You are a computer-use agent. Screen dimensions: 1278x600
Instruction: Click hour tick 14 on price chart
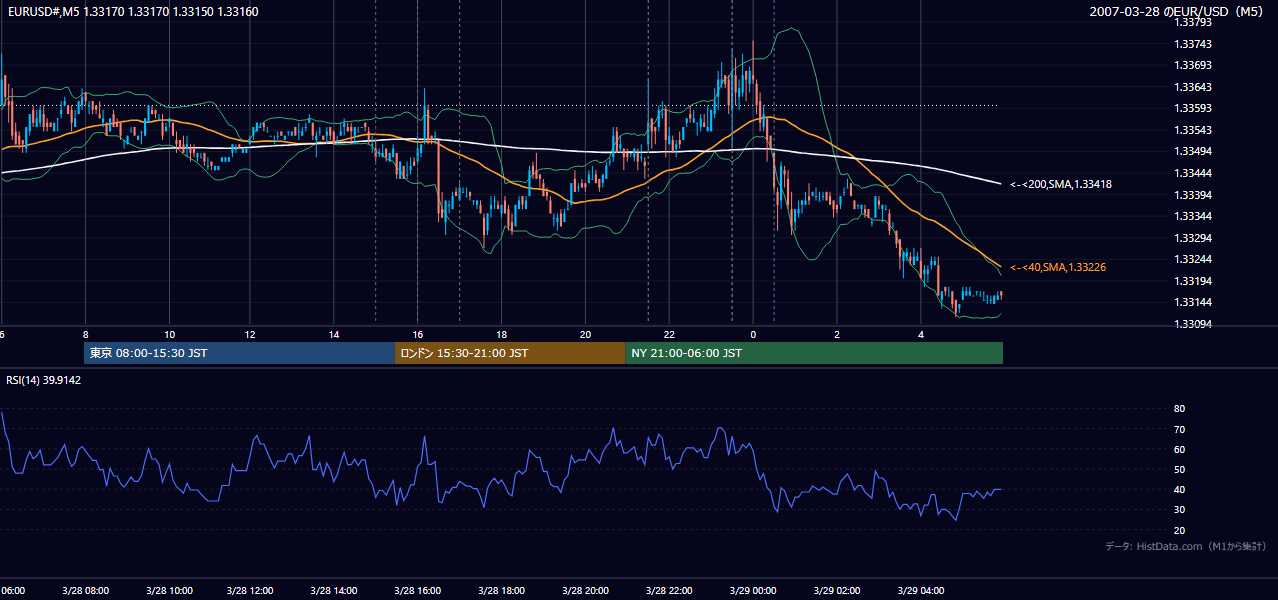click(335, 334)
